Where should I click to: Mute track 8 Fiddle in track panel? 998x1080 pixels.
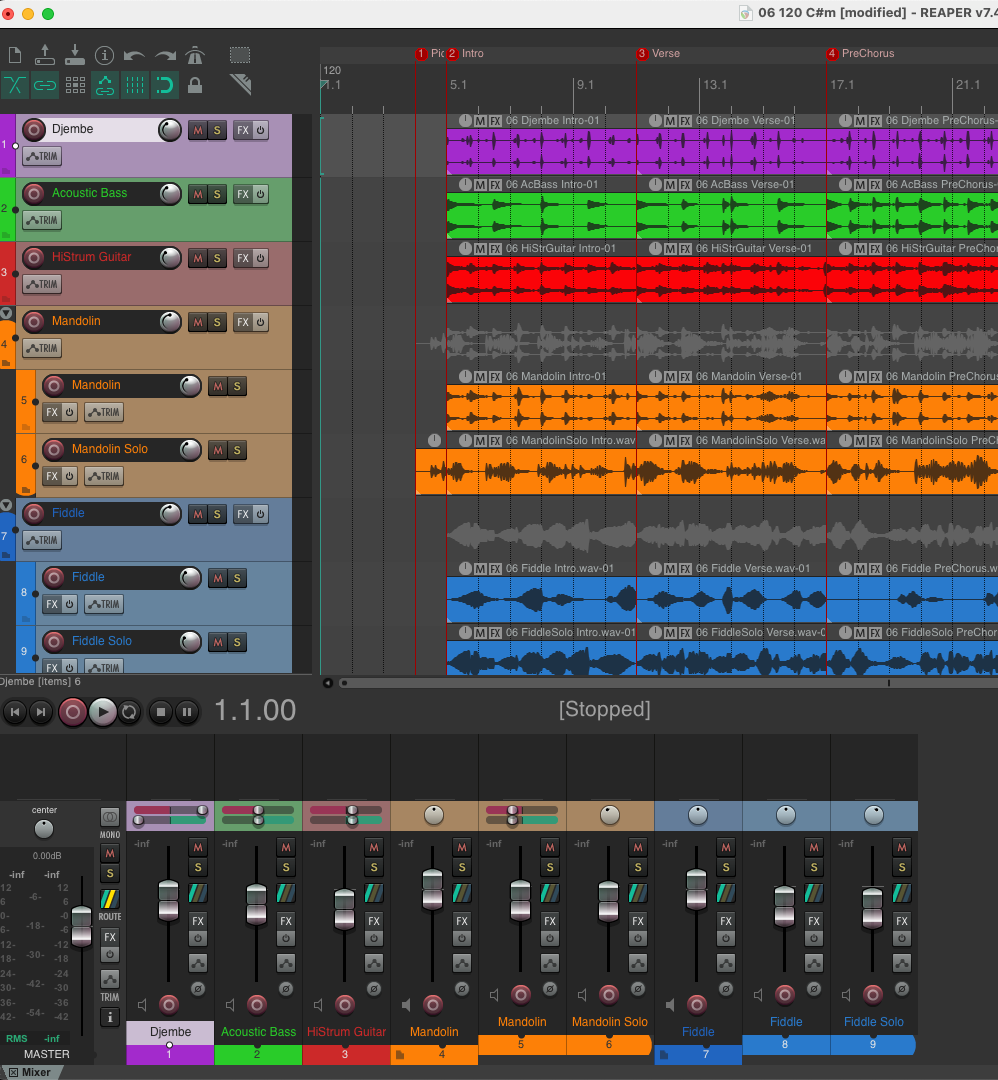218,579
